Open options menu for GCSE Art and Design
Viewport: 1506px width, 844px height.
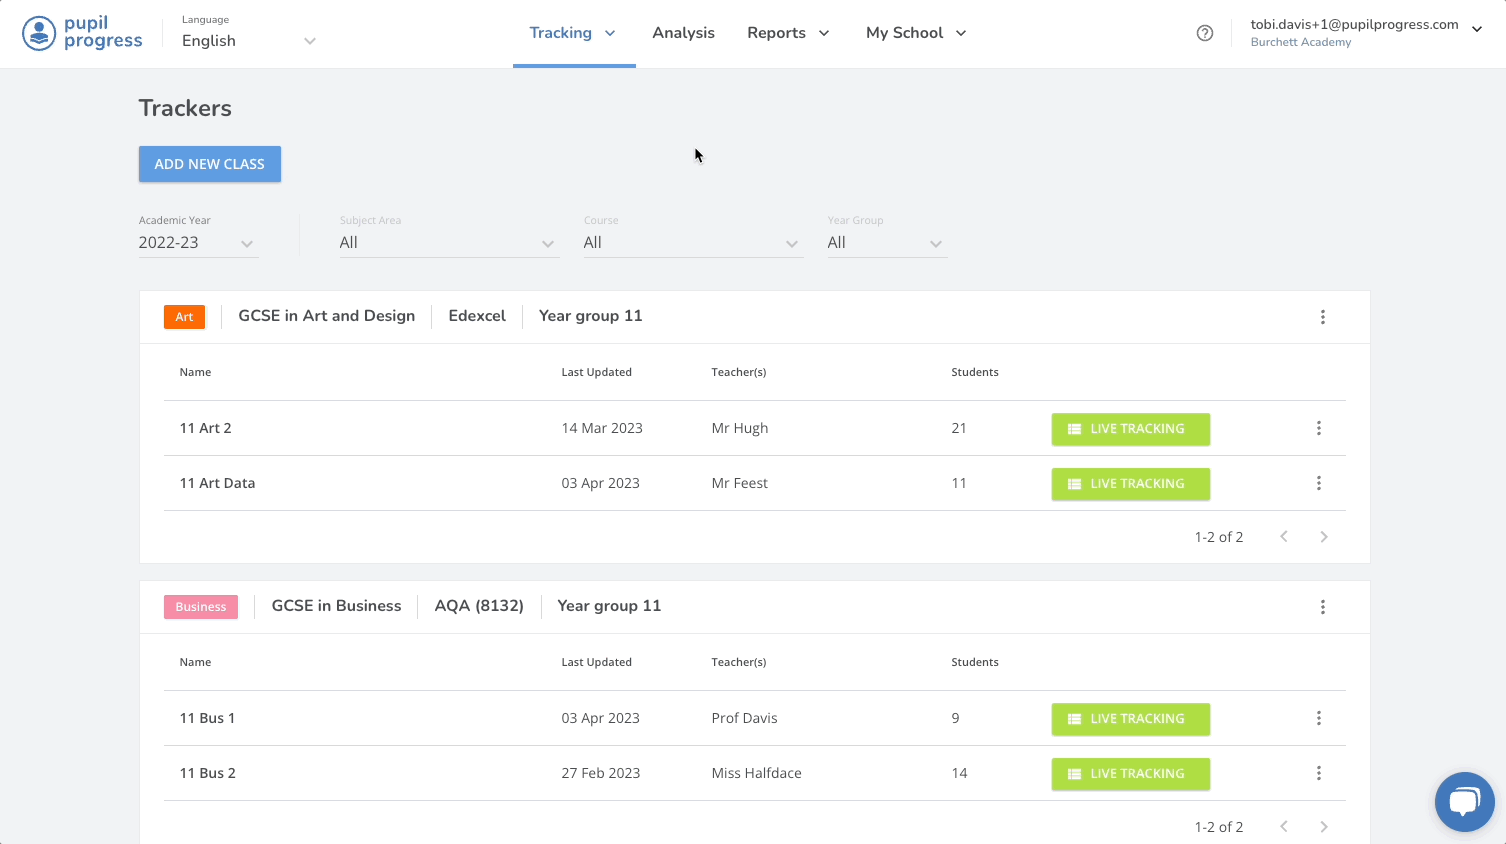pos(1322,317)
